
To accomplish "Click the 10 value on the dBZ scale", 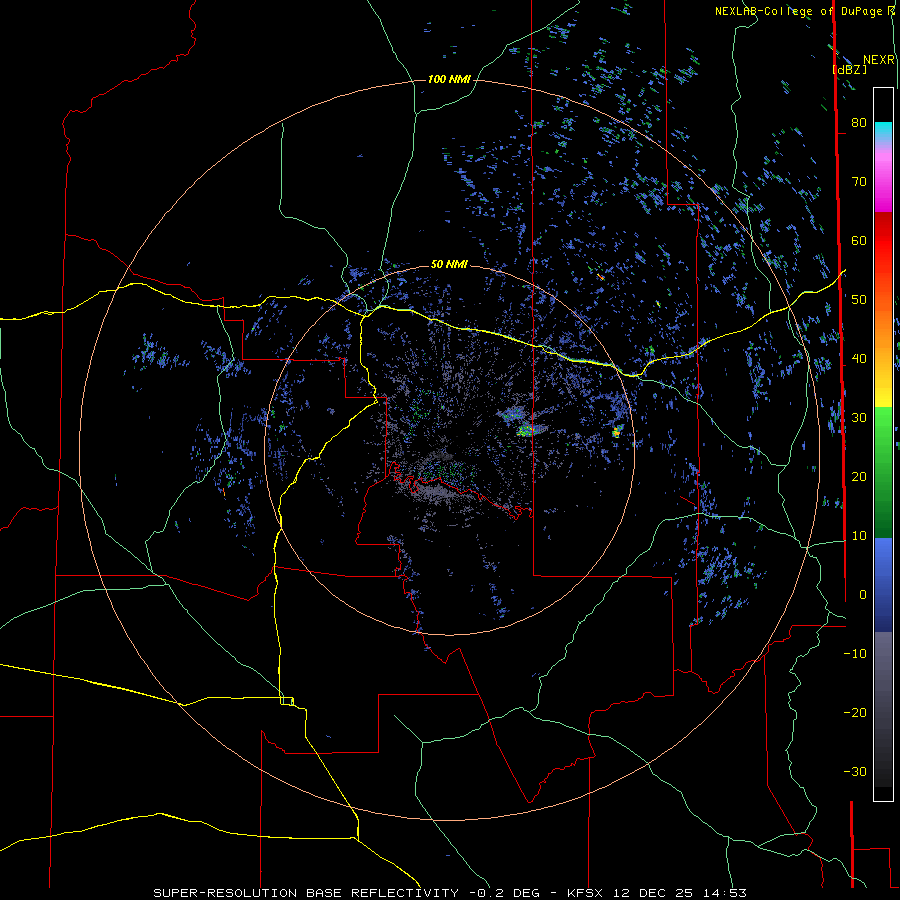I will pyautogui.click(x=859, y=536).
